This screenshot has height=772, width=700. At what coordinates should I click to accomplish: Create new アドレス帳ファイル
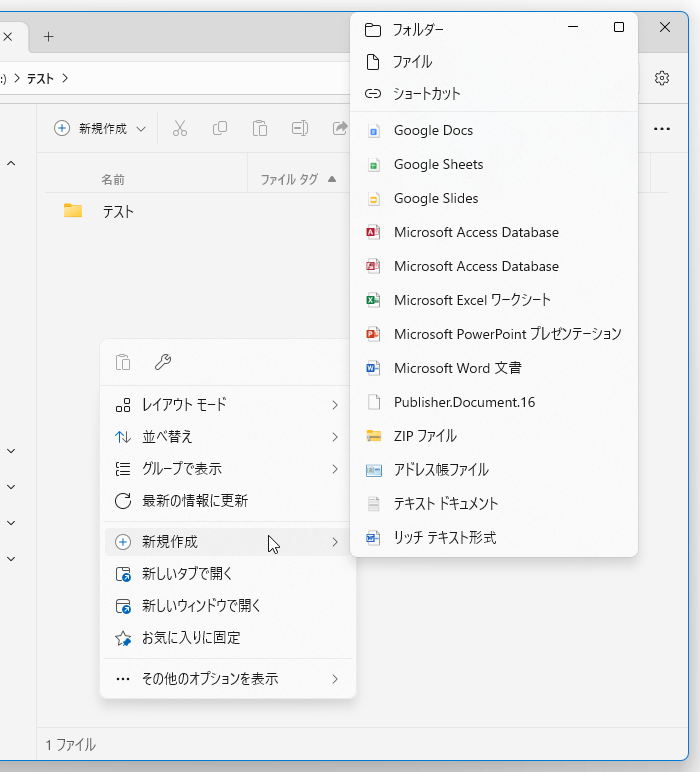[494, 470]
